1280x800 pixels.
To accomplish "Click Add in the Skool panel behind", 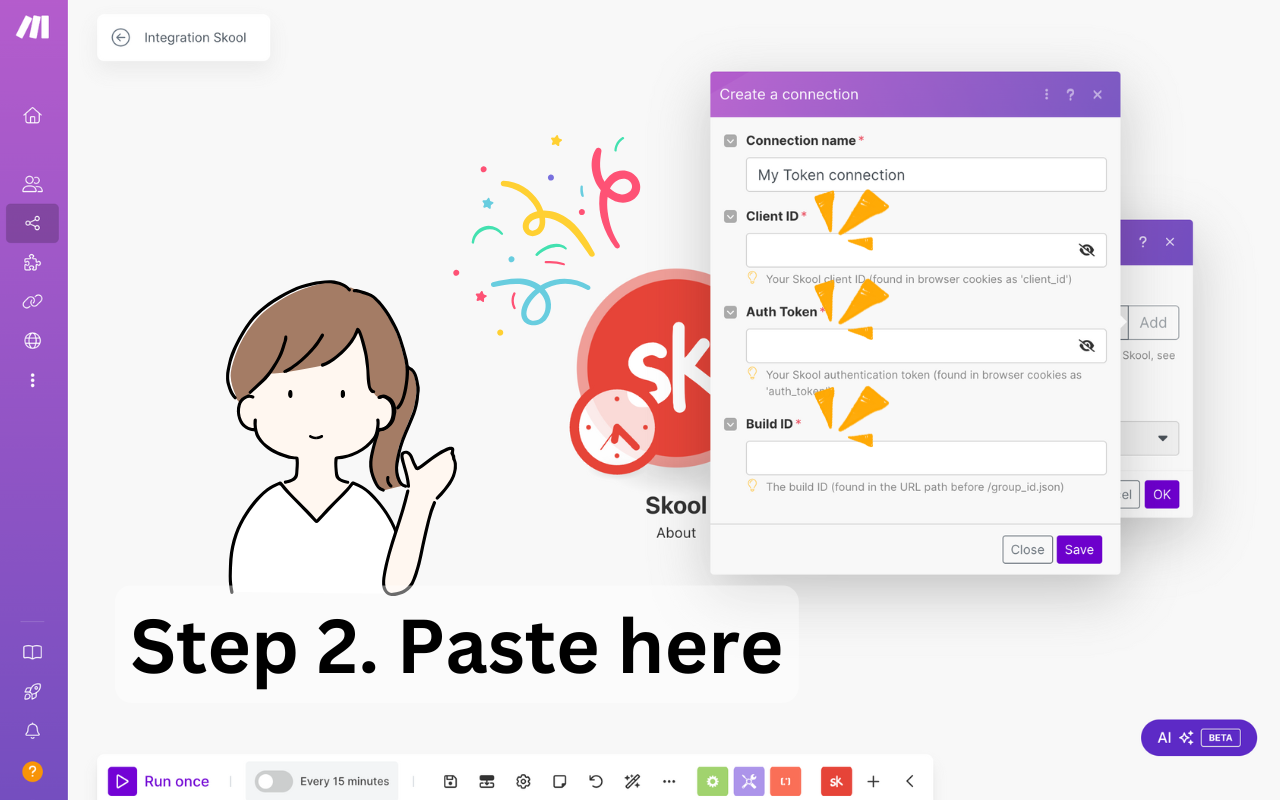I will (x=1153, y=322).
